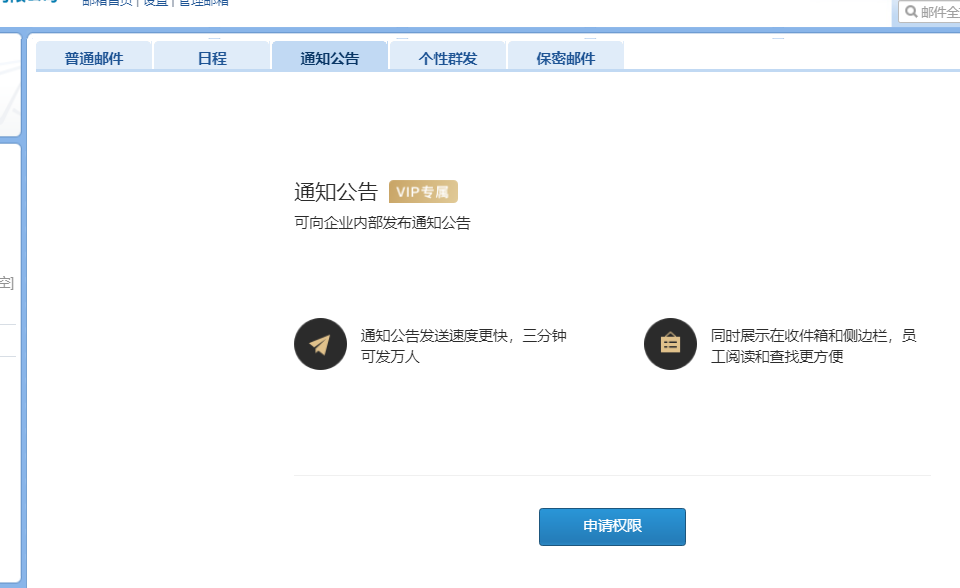Switch to the 普通邮件 tab
The image size is (960, 588).
[x=94, y=58]
